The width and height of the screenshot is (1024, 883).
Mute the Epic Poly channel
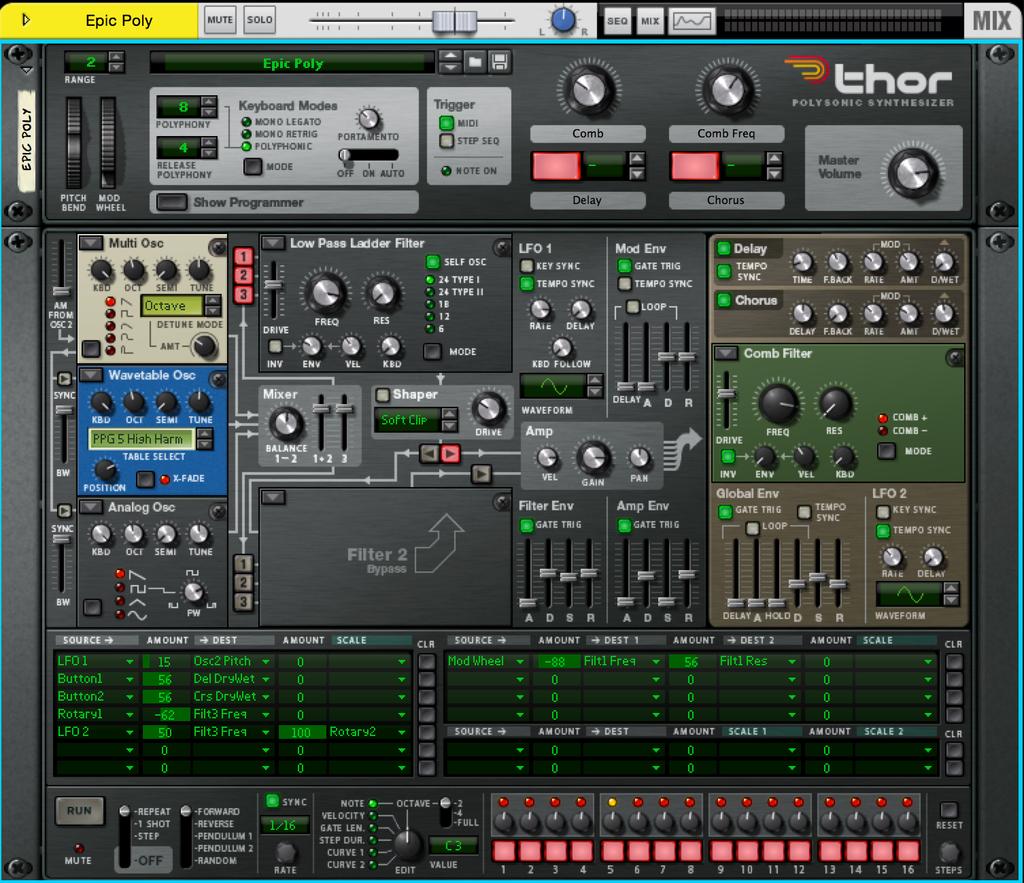pyautogui.click(x=219, y=20)
